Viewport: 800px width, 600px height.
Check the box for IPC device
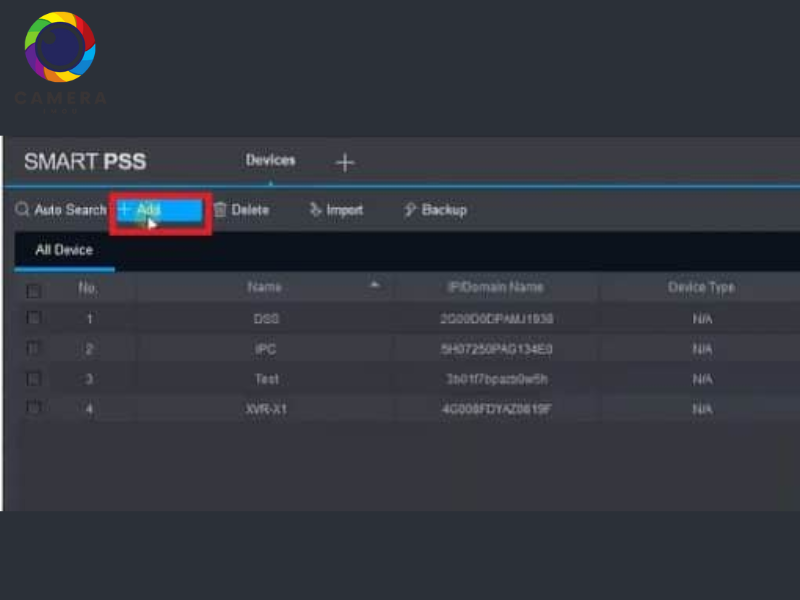point(34,348)
